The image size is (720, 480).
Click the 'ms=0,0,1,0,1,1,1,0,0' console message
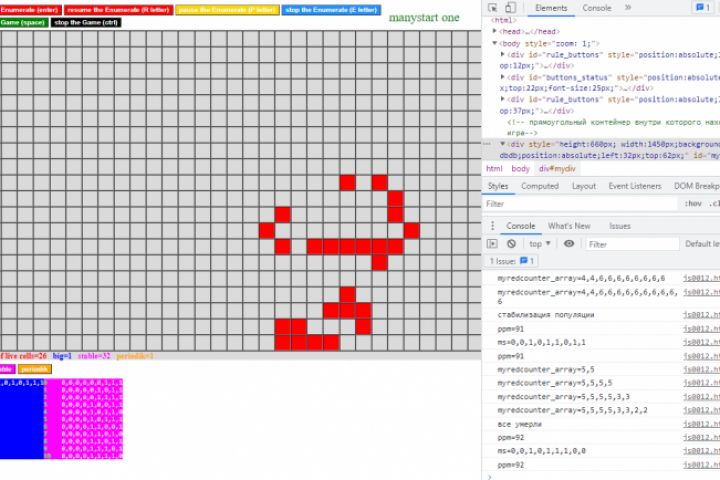tap(541, 451)
